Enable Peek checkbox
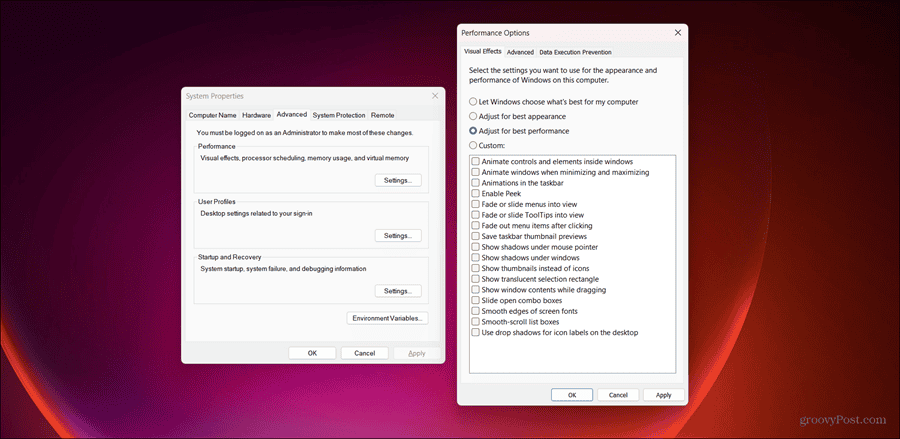The width and height of the screenshot is (900, 439). pyautogui.click(x=475, y=194)
